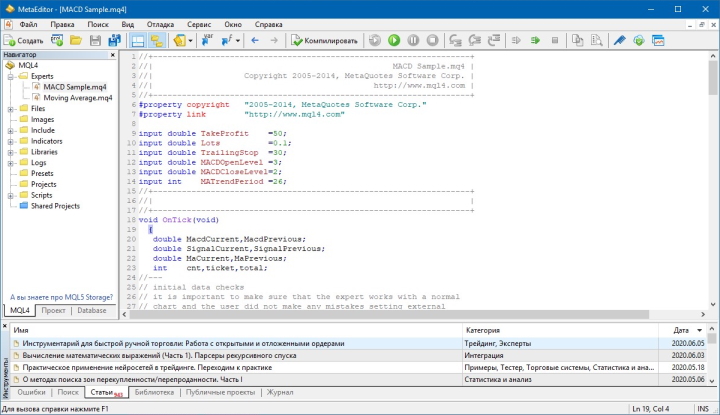720x415 pixels.
Task: Save all files with the multi-disk icon
Action: click(x=112, y=41)
